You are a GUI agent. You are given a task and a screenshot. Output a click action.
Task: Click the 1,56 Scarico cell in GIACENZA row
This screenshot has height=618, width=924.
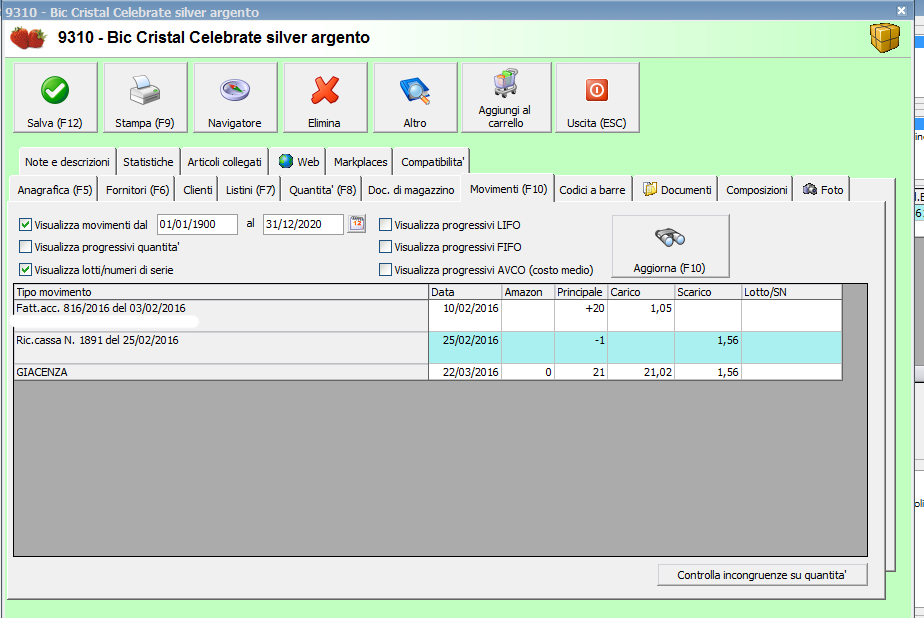(x=708, y=372)
